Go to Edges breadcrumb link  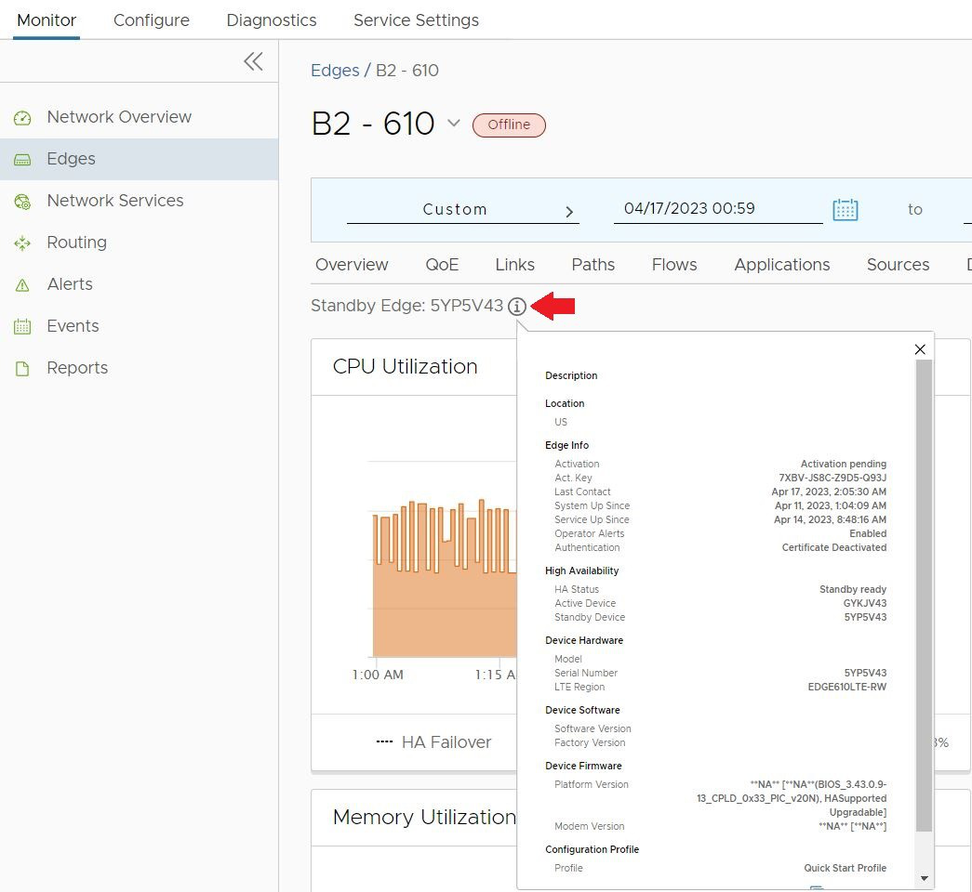(x=334, y=70)
